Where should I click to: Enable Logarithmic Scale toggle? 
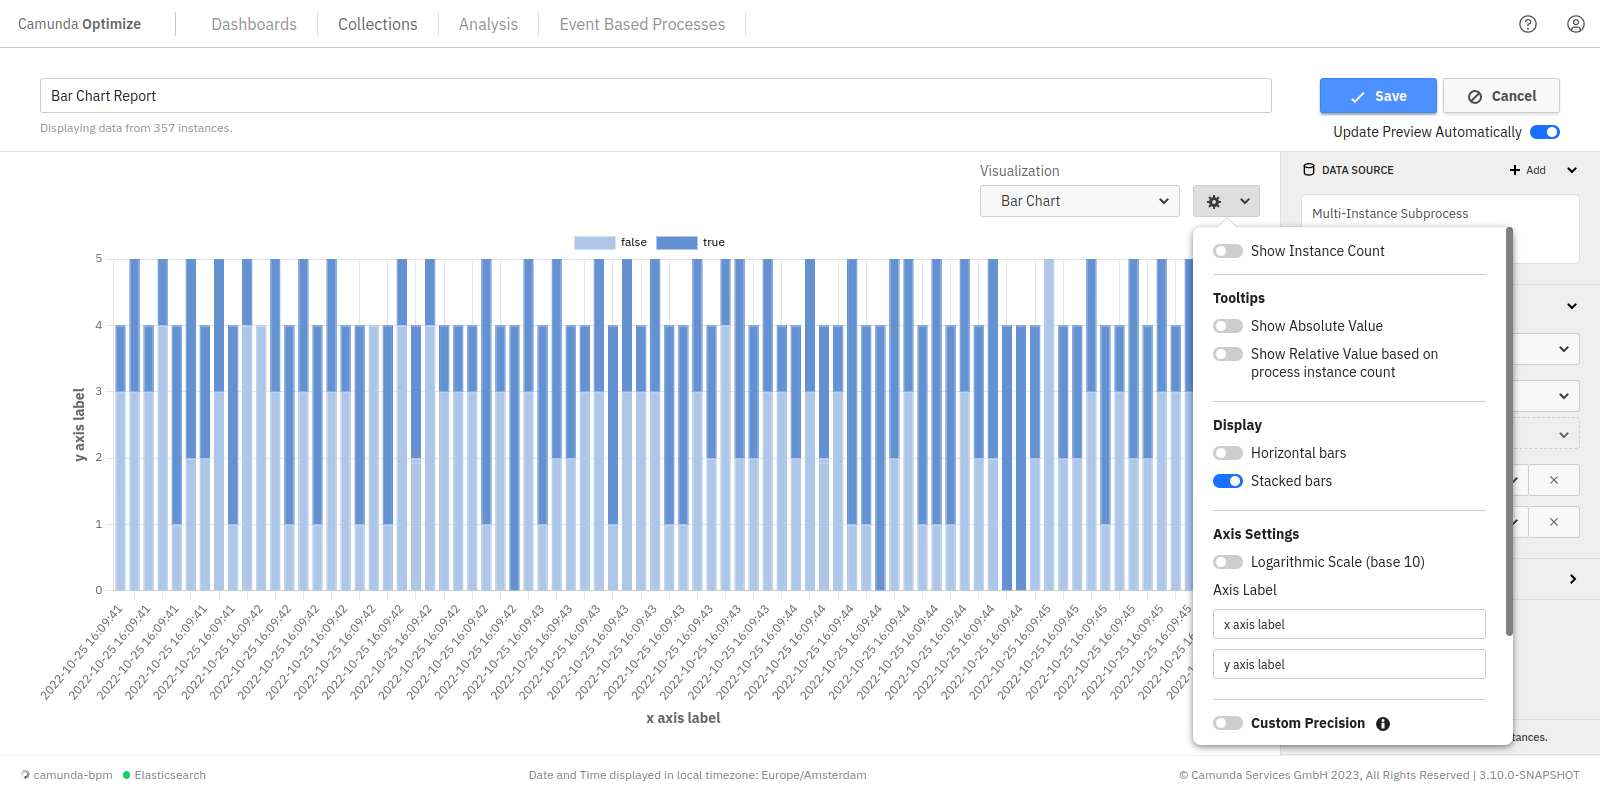tap(1228, 562)
